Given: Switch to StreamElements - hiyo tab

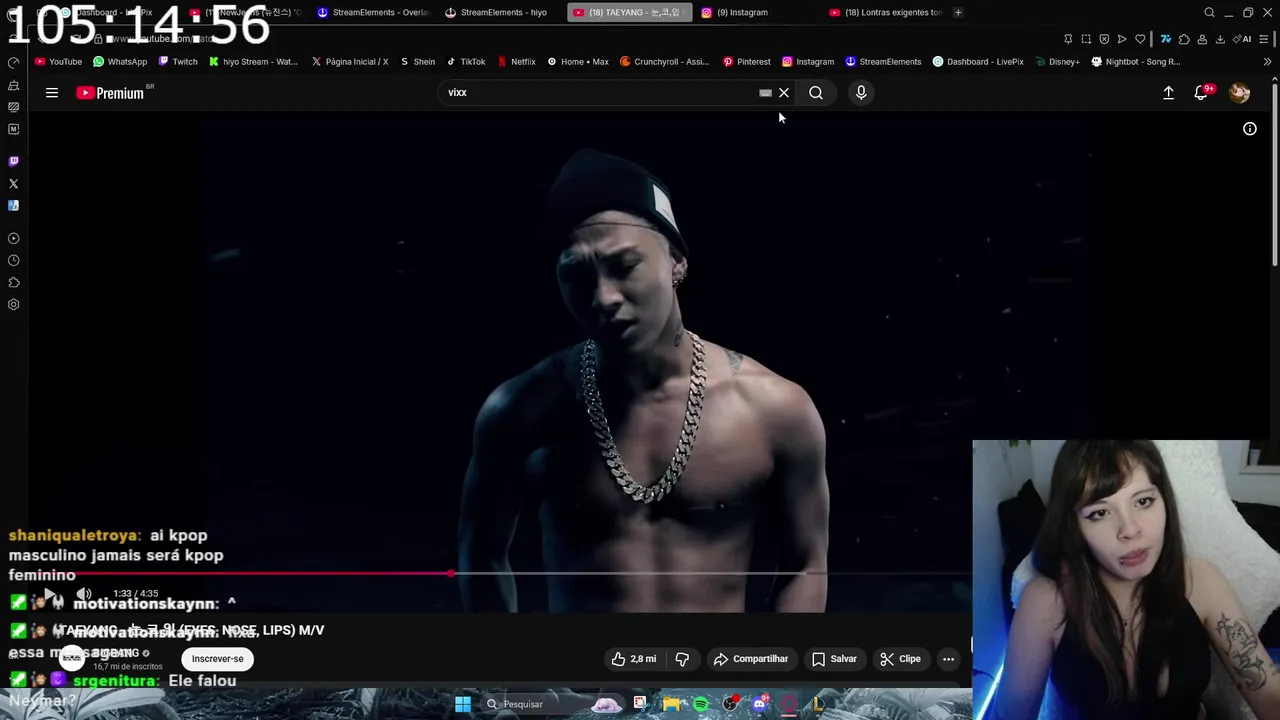Looking at the screenshot, I should 499,12.
